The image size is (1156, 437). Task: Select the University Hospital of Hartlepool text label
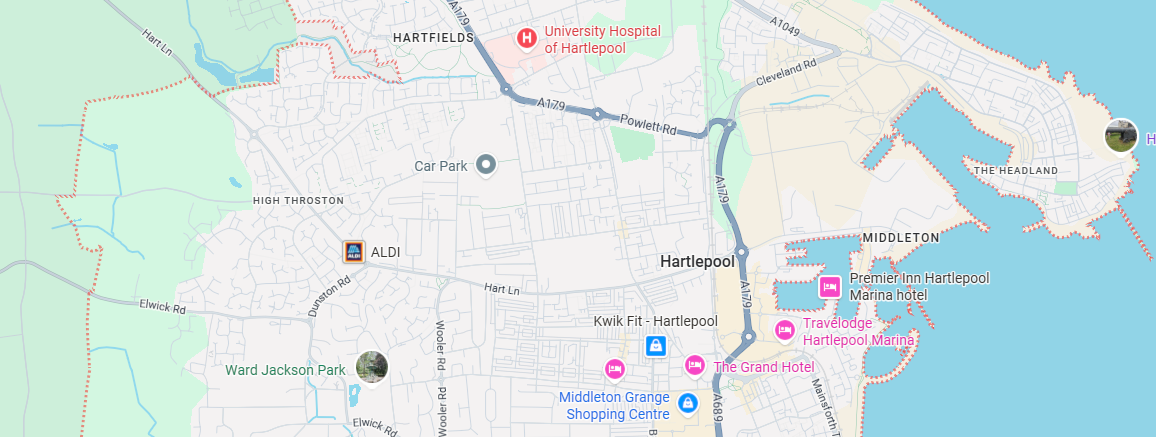(602, 40)
